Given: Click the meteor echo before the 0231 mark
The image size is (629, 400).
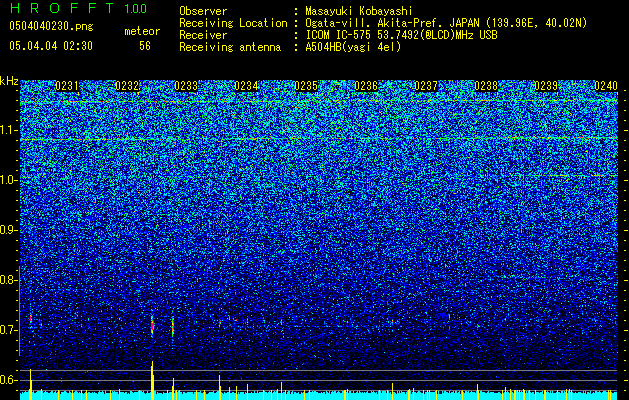Looking at the screenshot, I should [x=30, y=319].
